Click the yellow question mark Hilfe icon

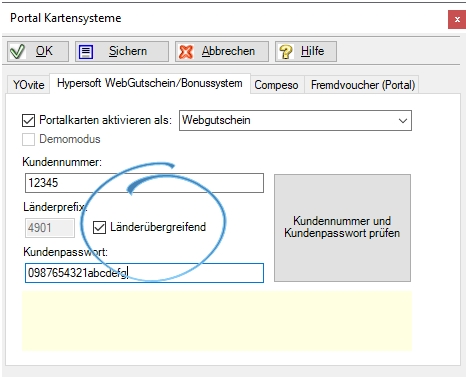pyautogui.click(x=286, y=52)
